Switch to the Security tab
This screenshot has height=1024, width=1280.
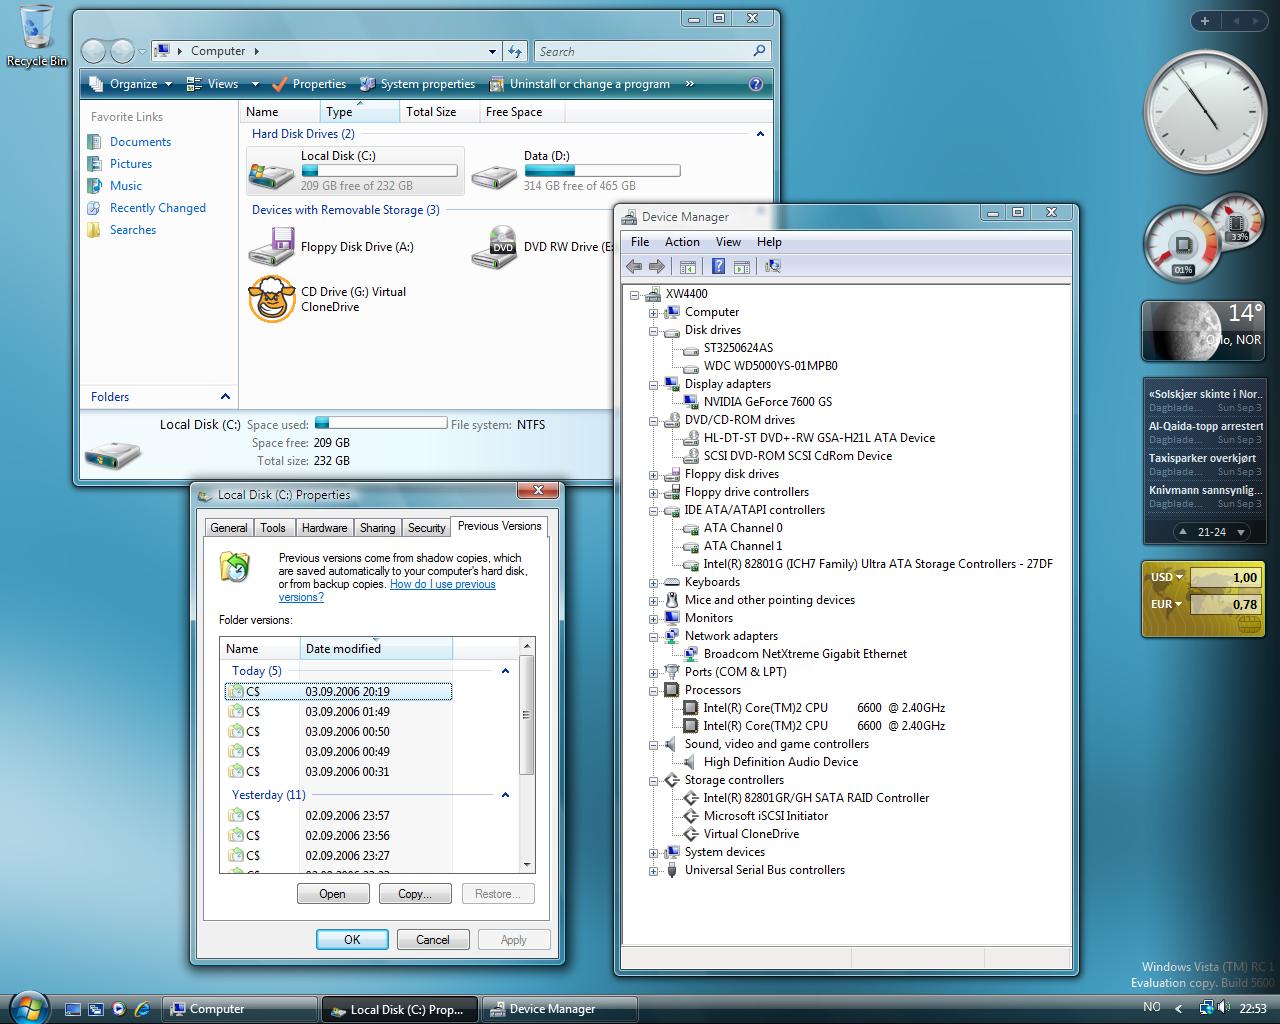(426, 528)
